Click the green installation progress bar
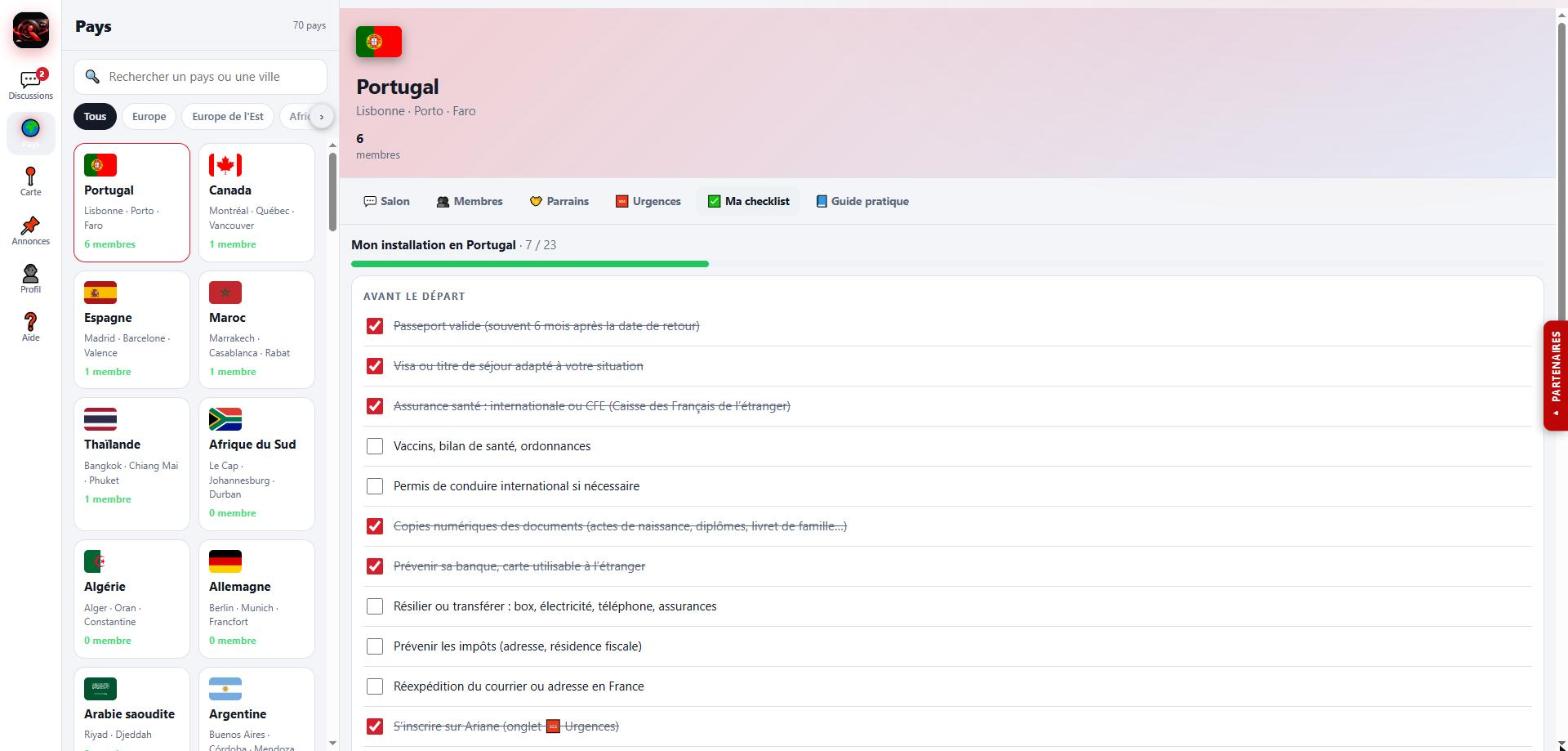Viewport: 1568px width, 751px height. coord(530,264)
